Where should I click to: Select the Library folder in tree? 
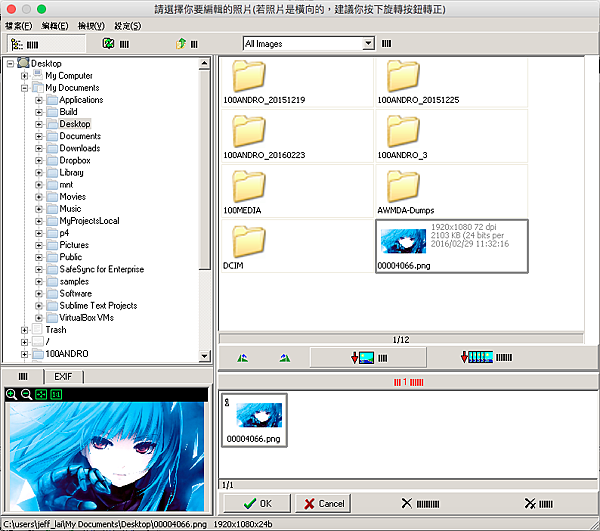click(72, 173)
